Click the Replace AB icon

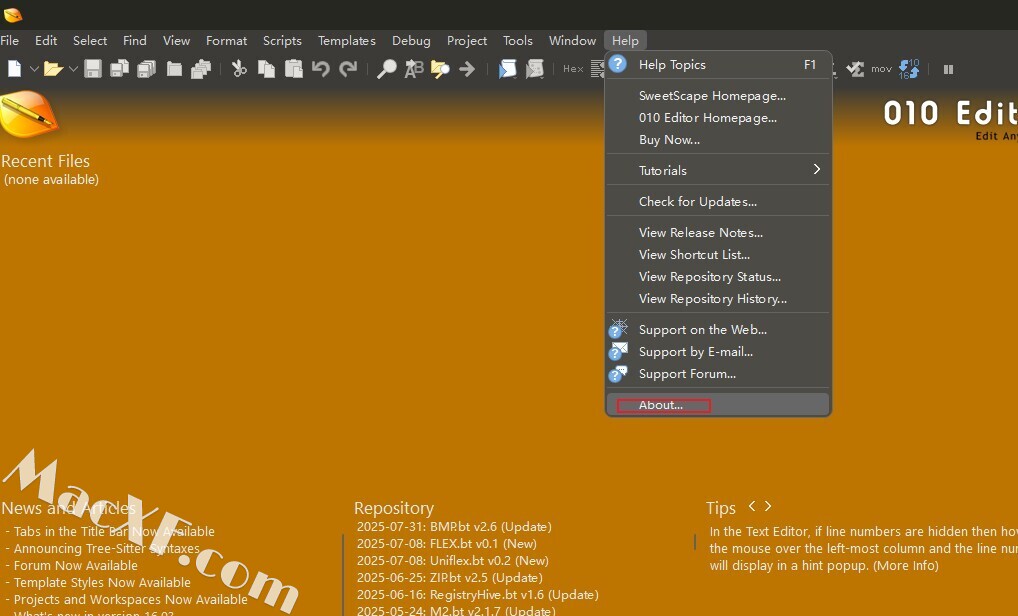point(414,69)
